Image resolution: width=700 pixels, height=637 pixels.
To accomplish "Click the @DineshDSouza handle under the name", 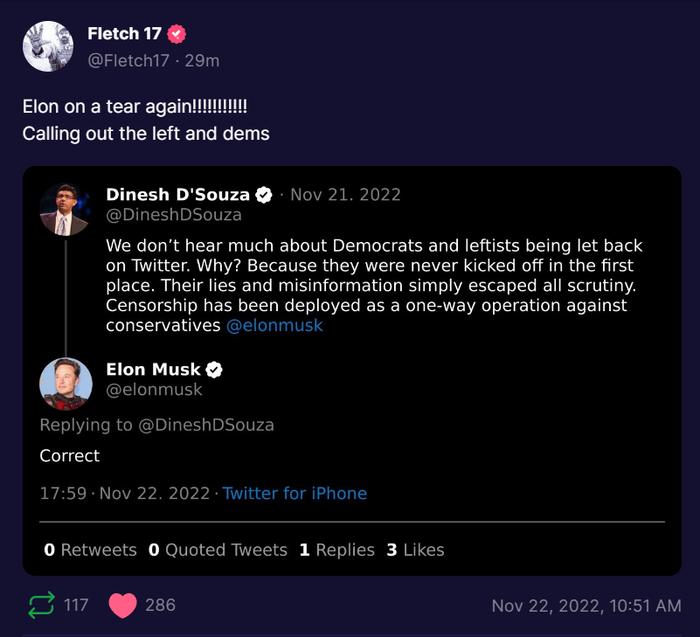I will coord(174,214).
